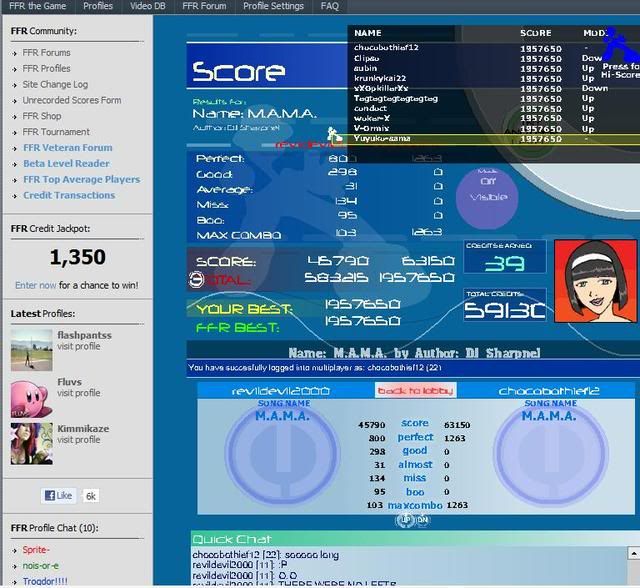Toggle the Off Visible mode circle

[488, 191]
